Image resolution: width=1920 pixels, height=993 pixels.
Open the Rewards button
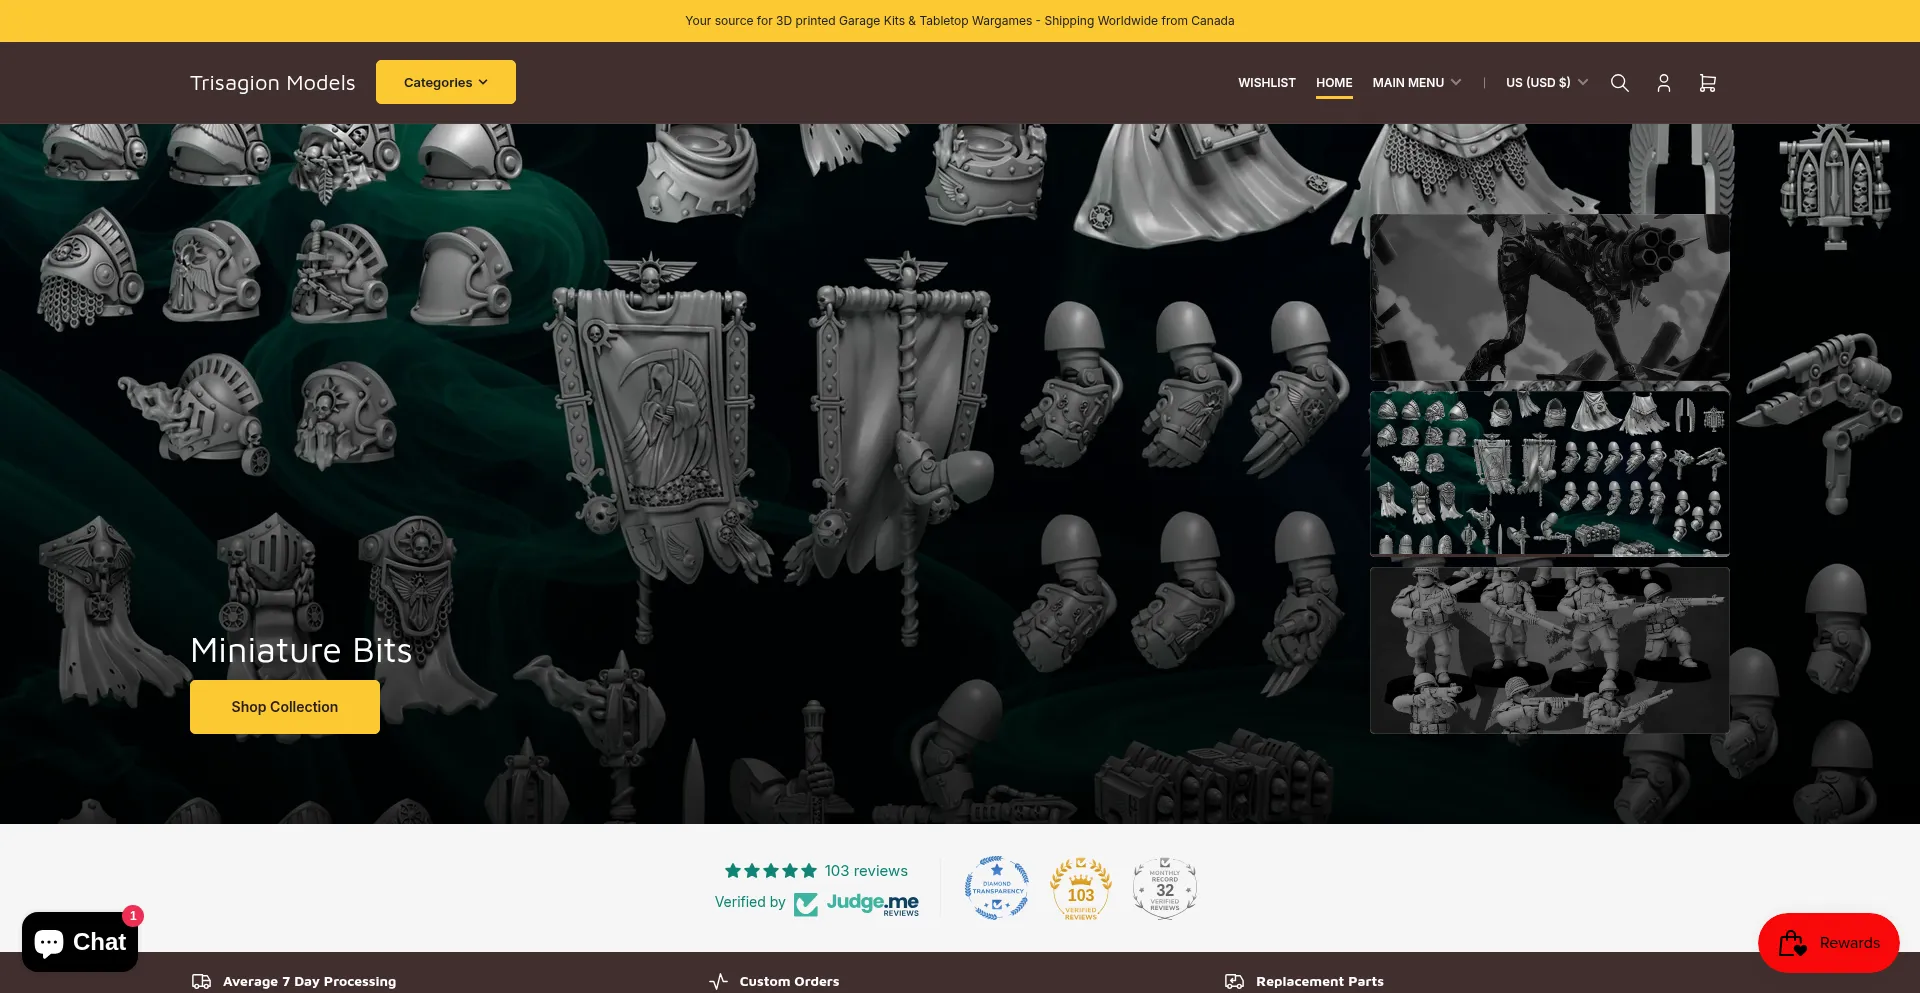(x=1828, y=943)
